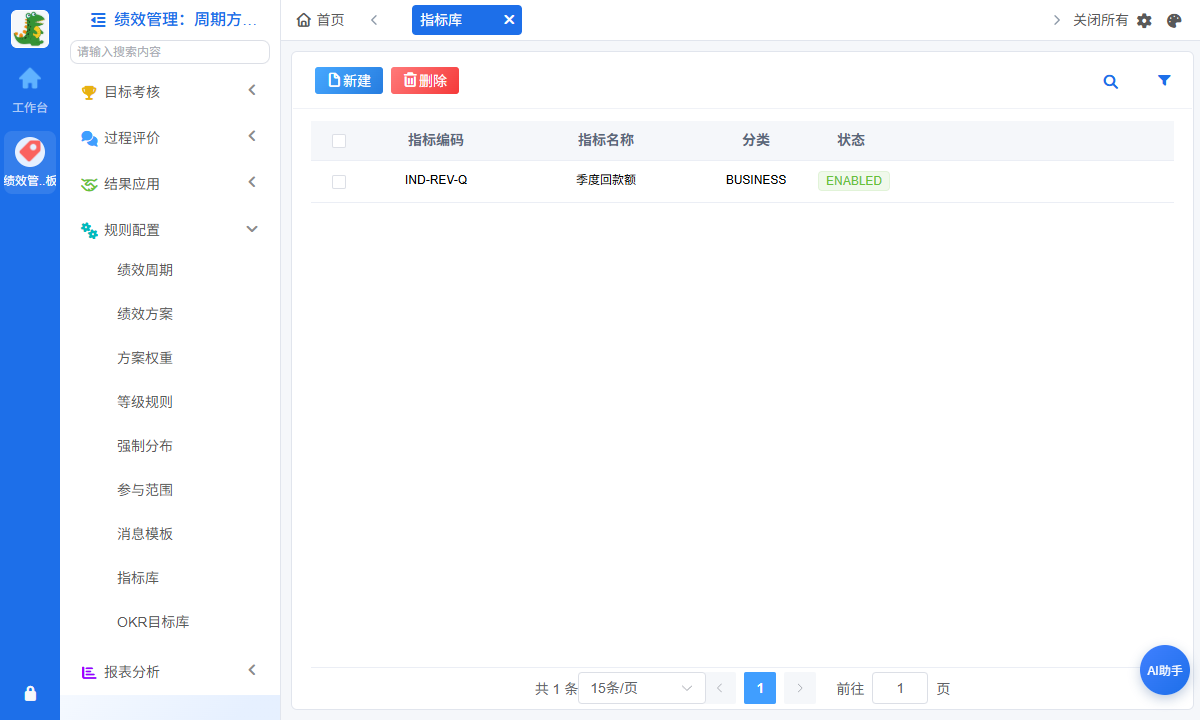Open the 工作台 home icon

tap(30, 78)
